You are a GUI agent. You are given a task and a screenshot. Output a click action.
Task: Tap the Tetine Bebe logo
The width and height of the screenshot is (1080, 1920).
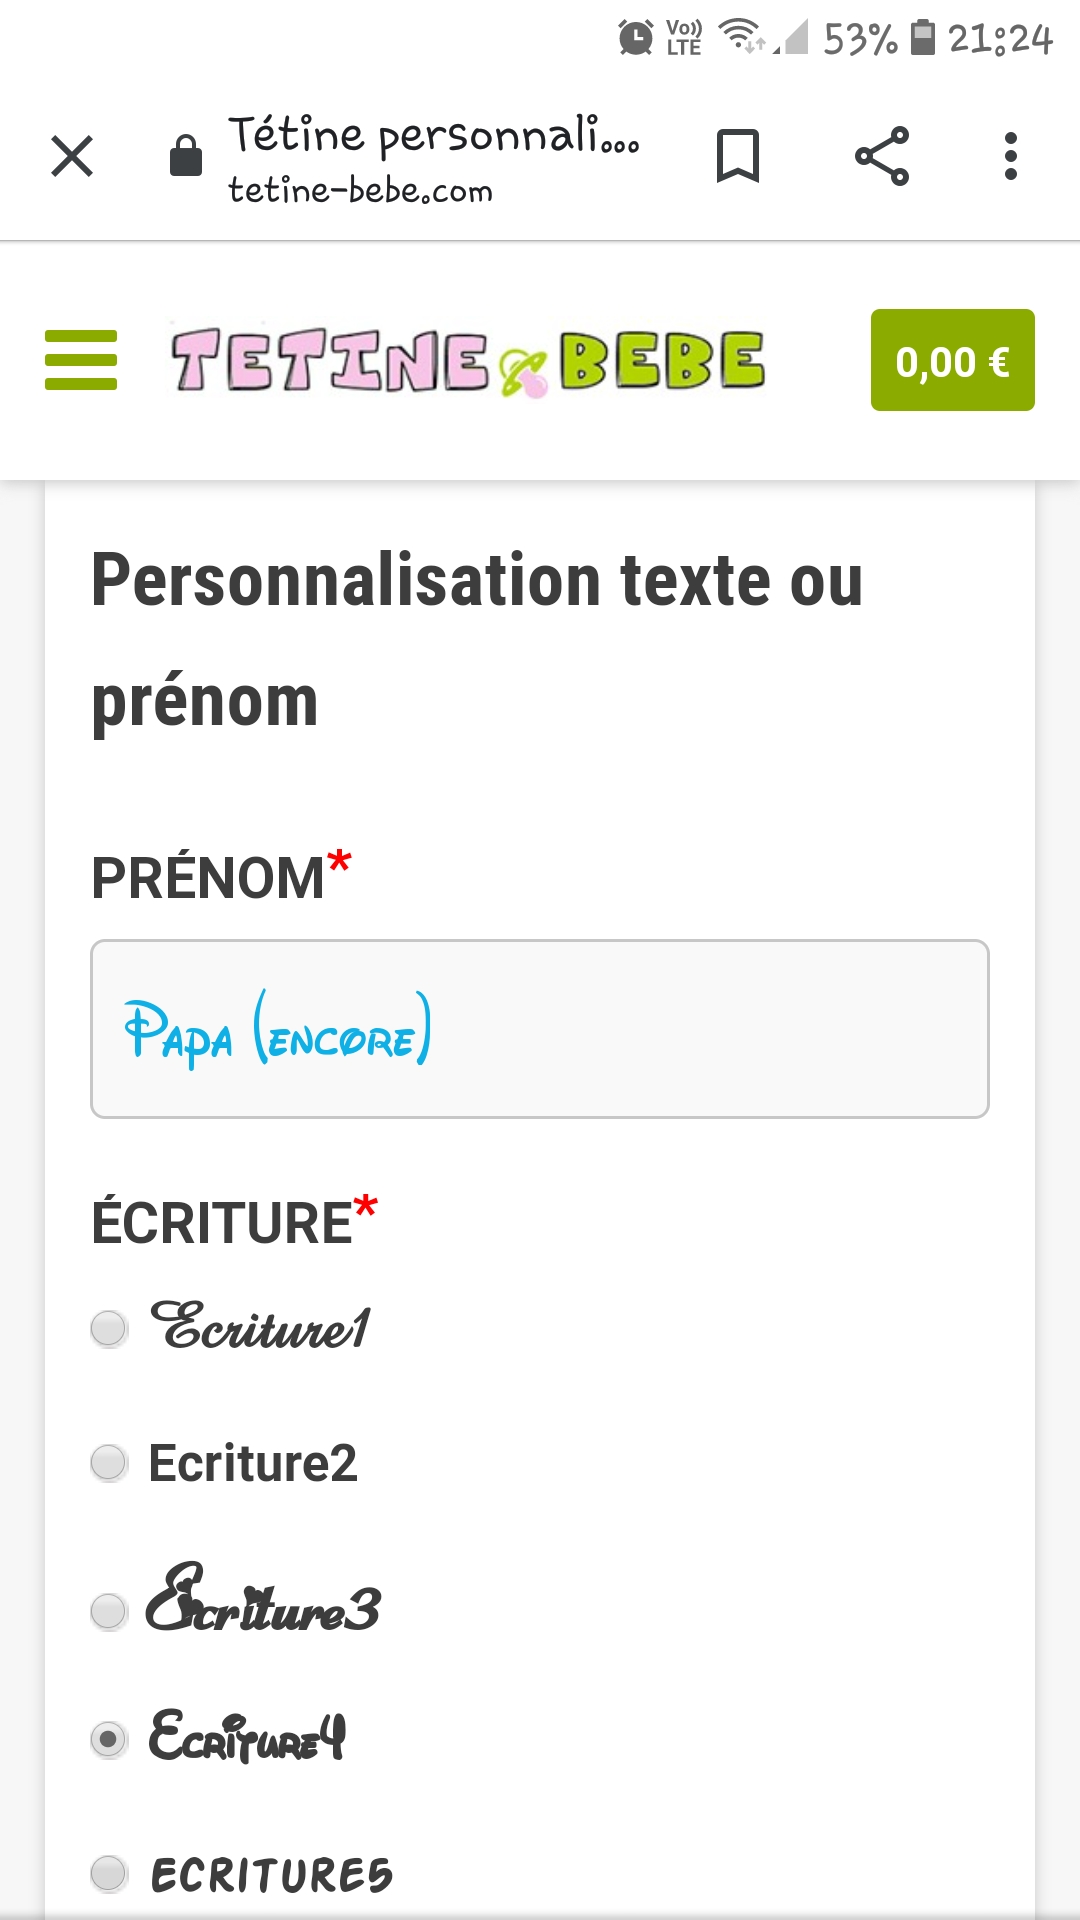coord(468,361)
